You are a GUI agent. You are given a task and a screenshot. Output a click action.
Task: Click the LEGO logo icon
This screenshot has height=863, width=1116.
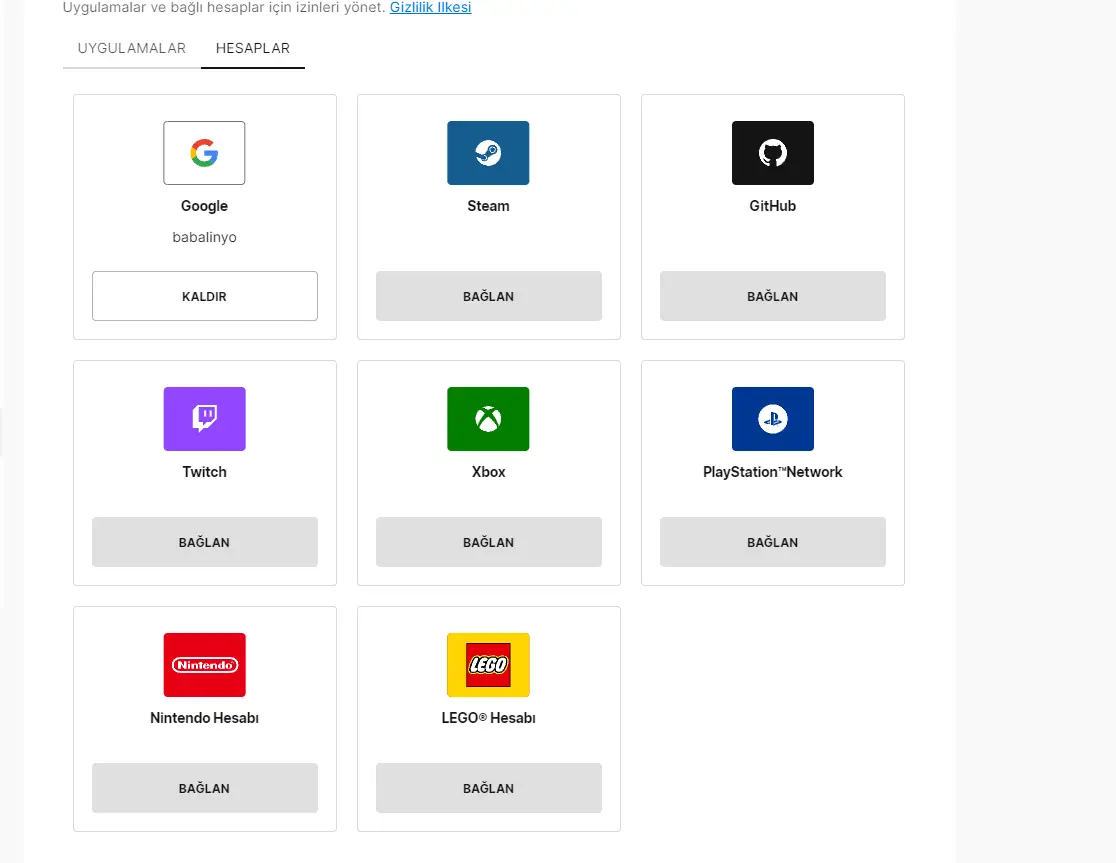pyautogui.click(x=488, y=665)
